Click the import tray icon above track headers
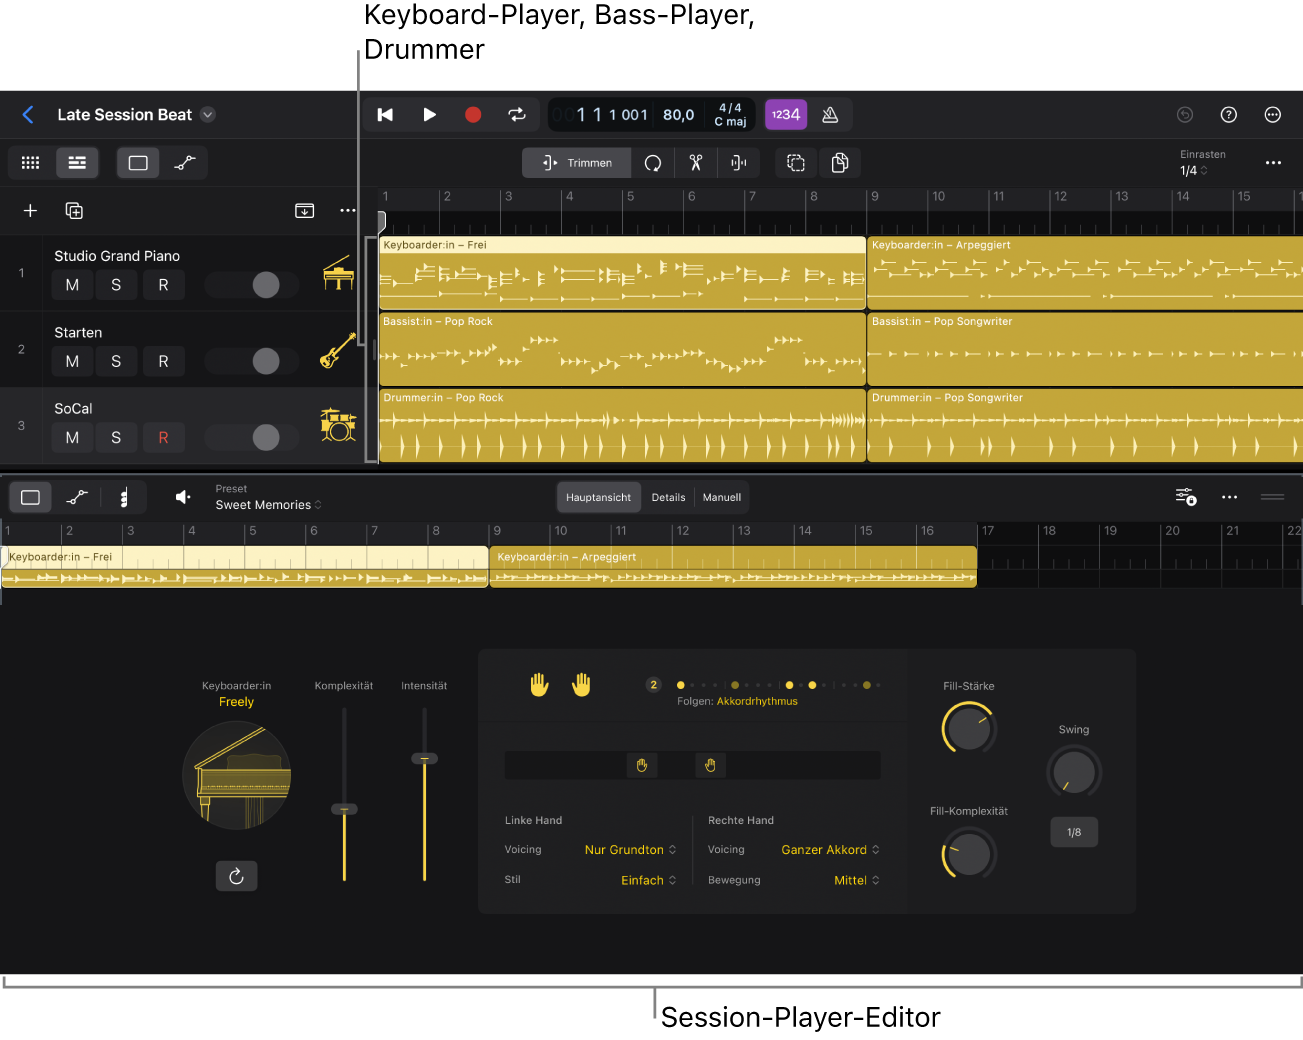This screenshot has width=1303, height=1040. [305, 211]
